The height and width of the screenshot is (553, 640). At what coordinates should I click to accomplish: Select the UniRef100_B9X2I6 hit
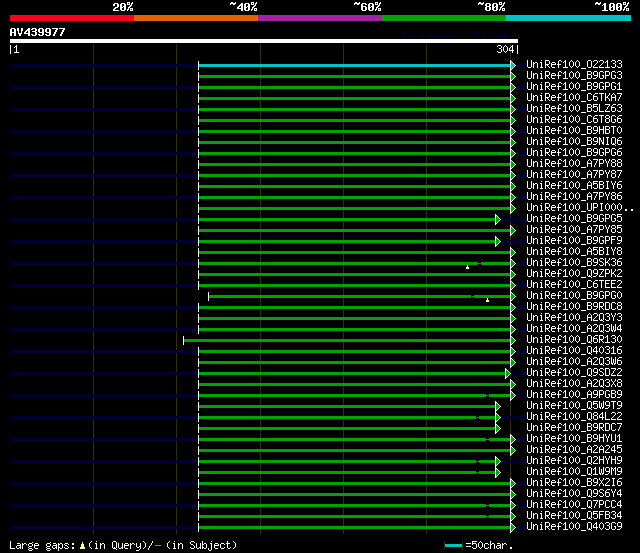tap(574, 483)
